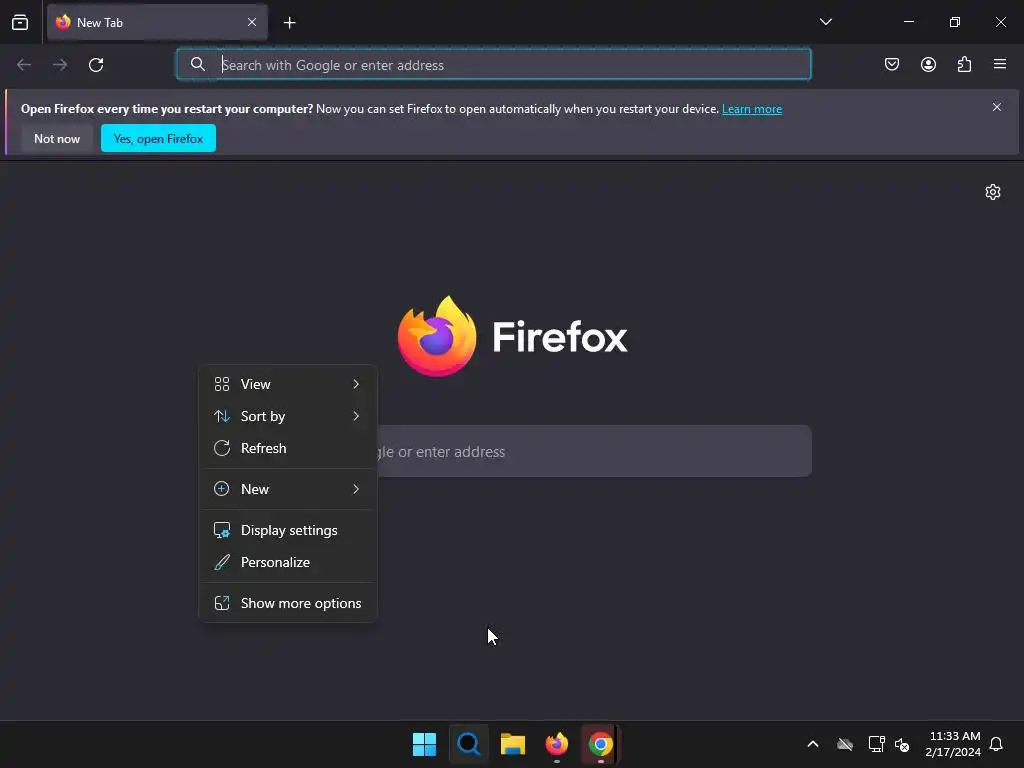Choose Not now on notification

pos(57,138)
